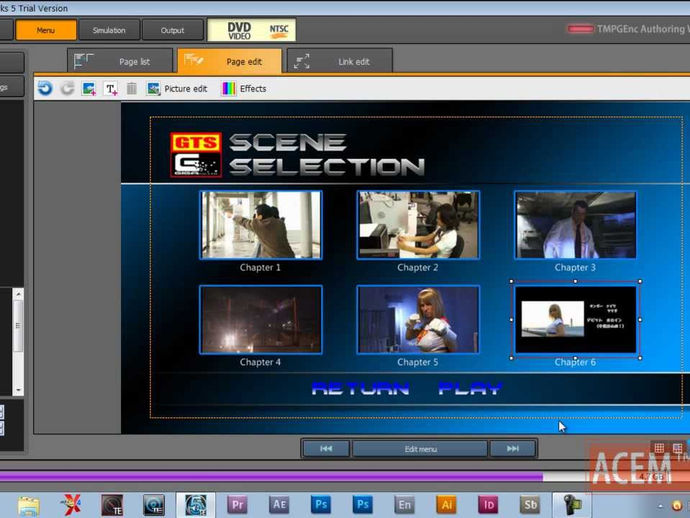Launch the second Photoshop taskbar icon
690x518 pixels.
363,505
